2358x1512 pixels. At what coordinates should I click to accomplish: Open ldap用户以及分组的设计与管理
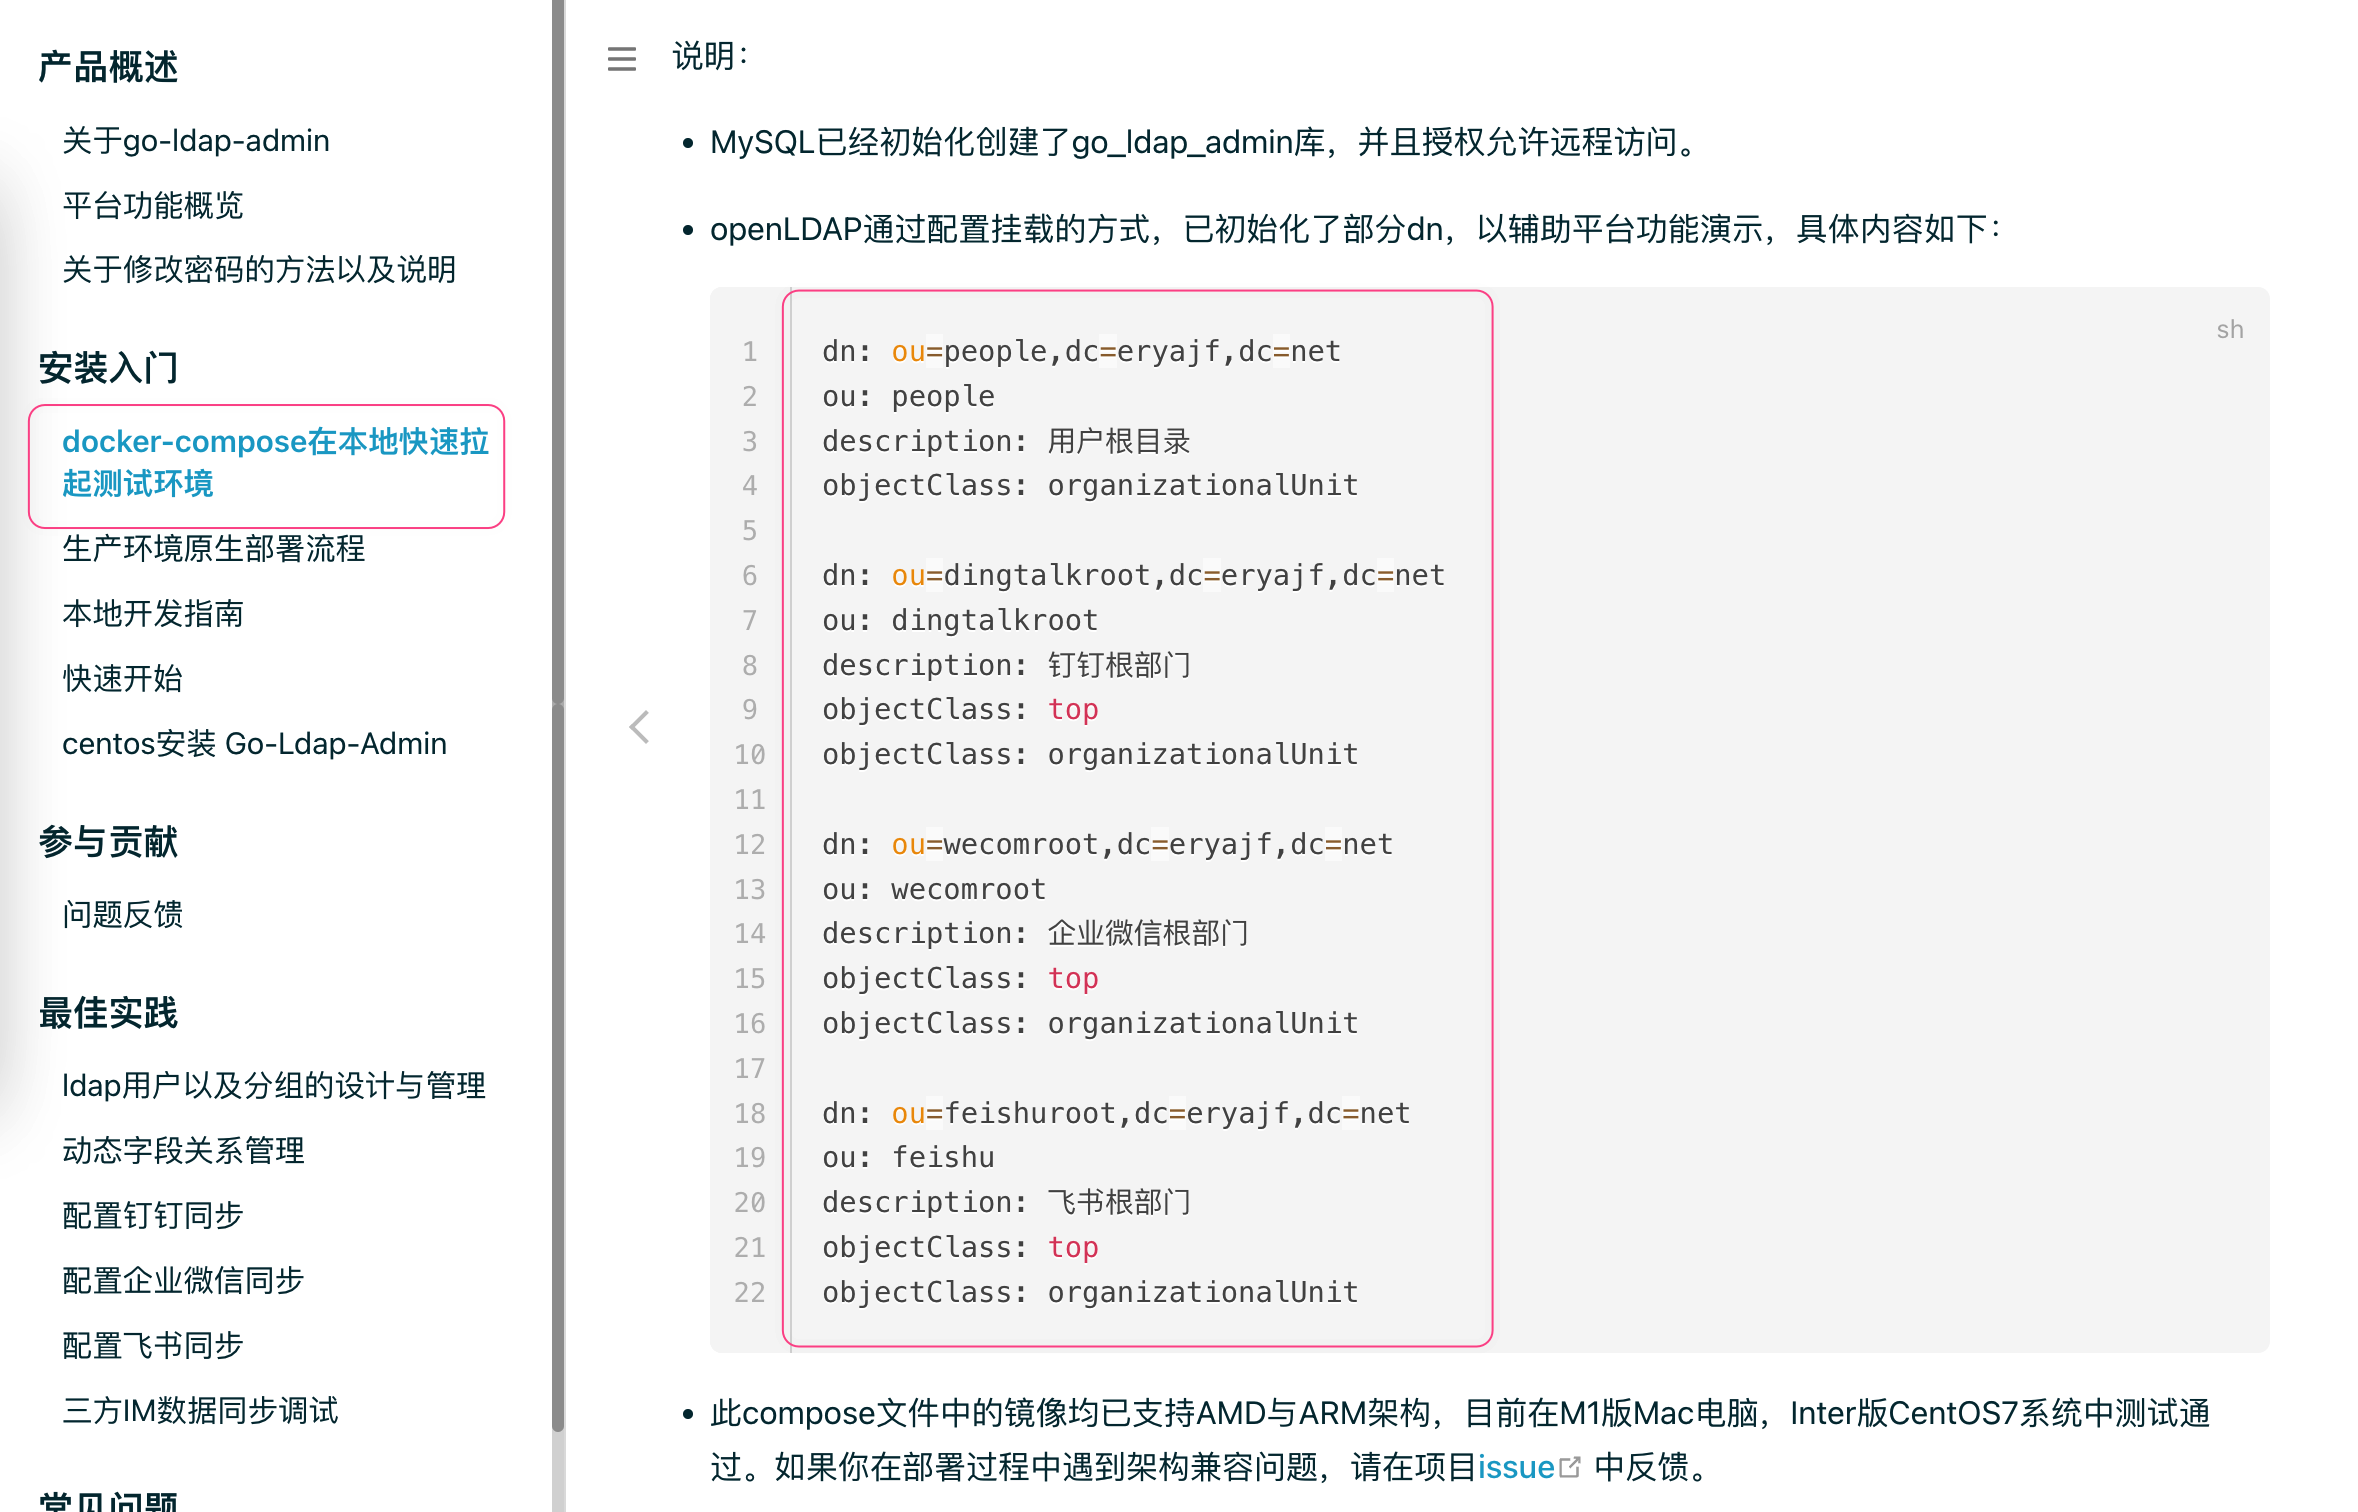tap(274, 1086)
